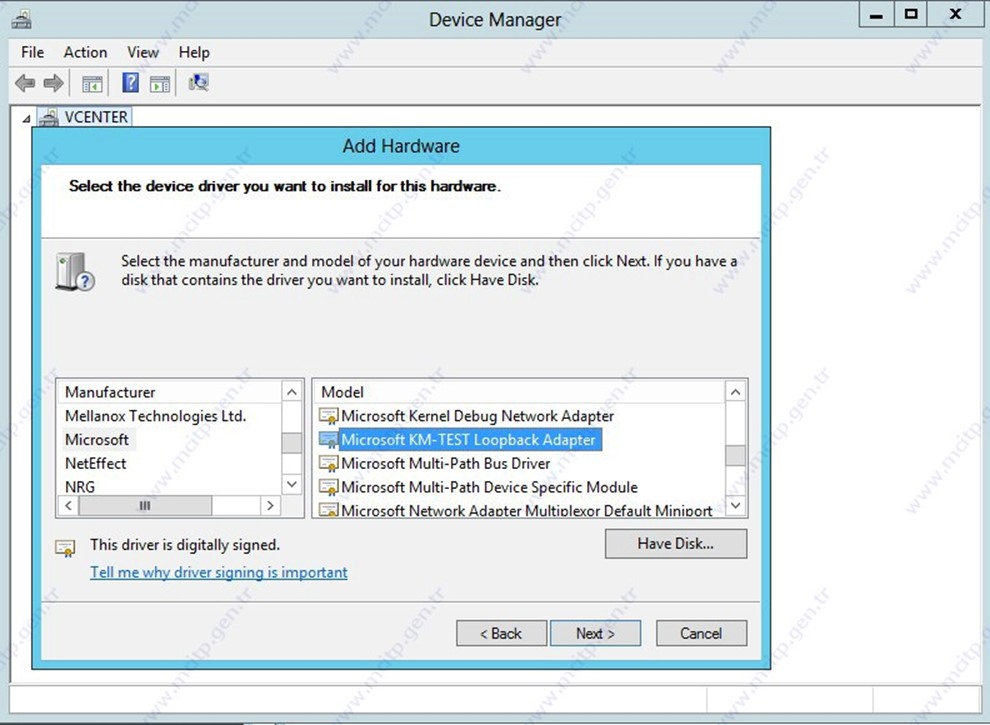
Task: Click down arrow of Manufacturer list scrollbar
Action: [x=292, y=484]
